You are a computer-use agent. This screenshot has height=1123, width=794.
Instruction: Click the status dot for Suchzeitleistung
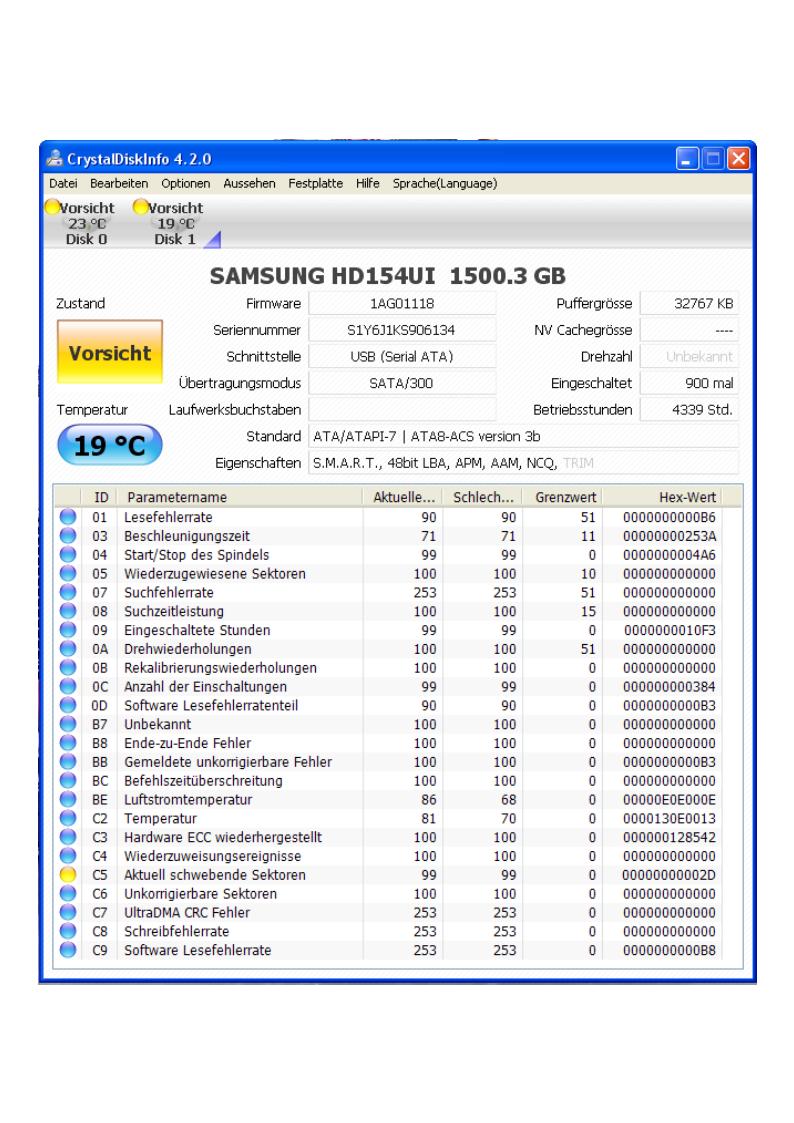tap(68, 611)
